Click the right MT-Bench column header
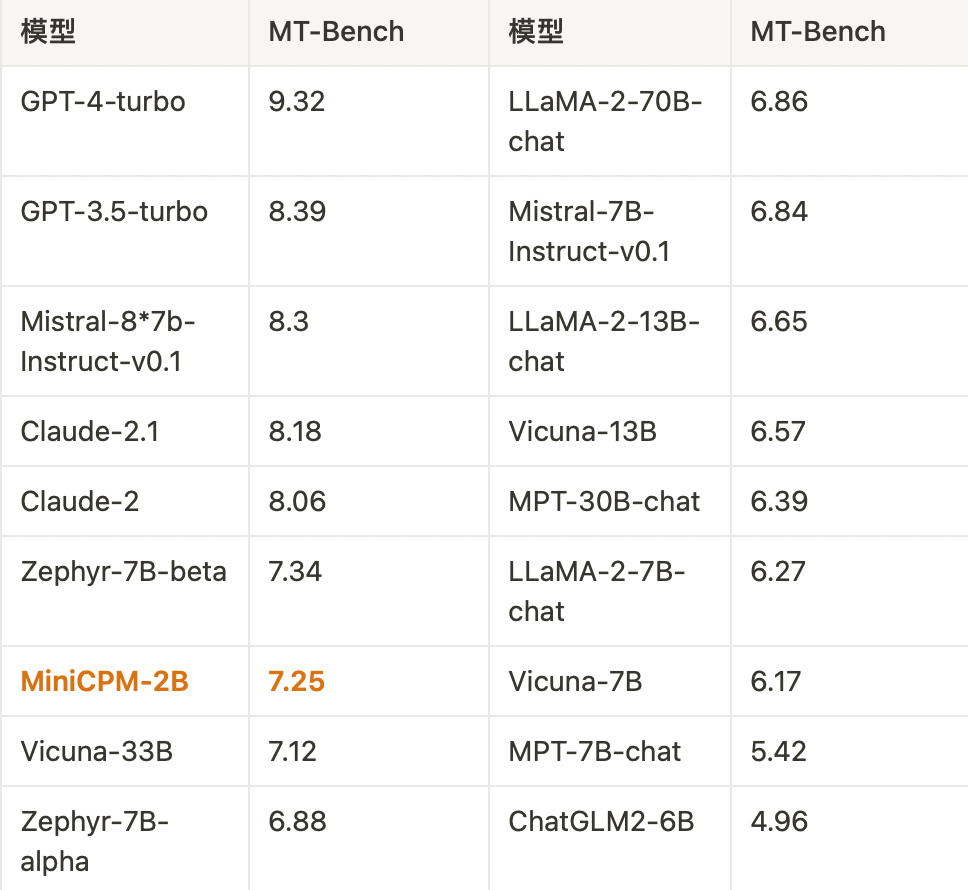Image resolution: width=968 pixels, height=890 pixels. [x=818, y=31]
